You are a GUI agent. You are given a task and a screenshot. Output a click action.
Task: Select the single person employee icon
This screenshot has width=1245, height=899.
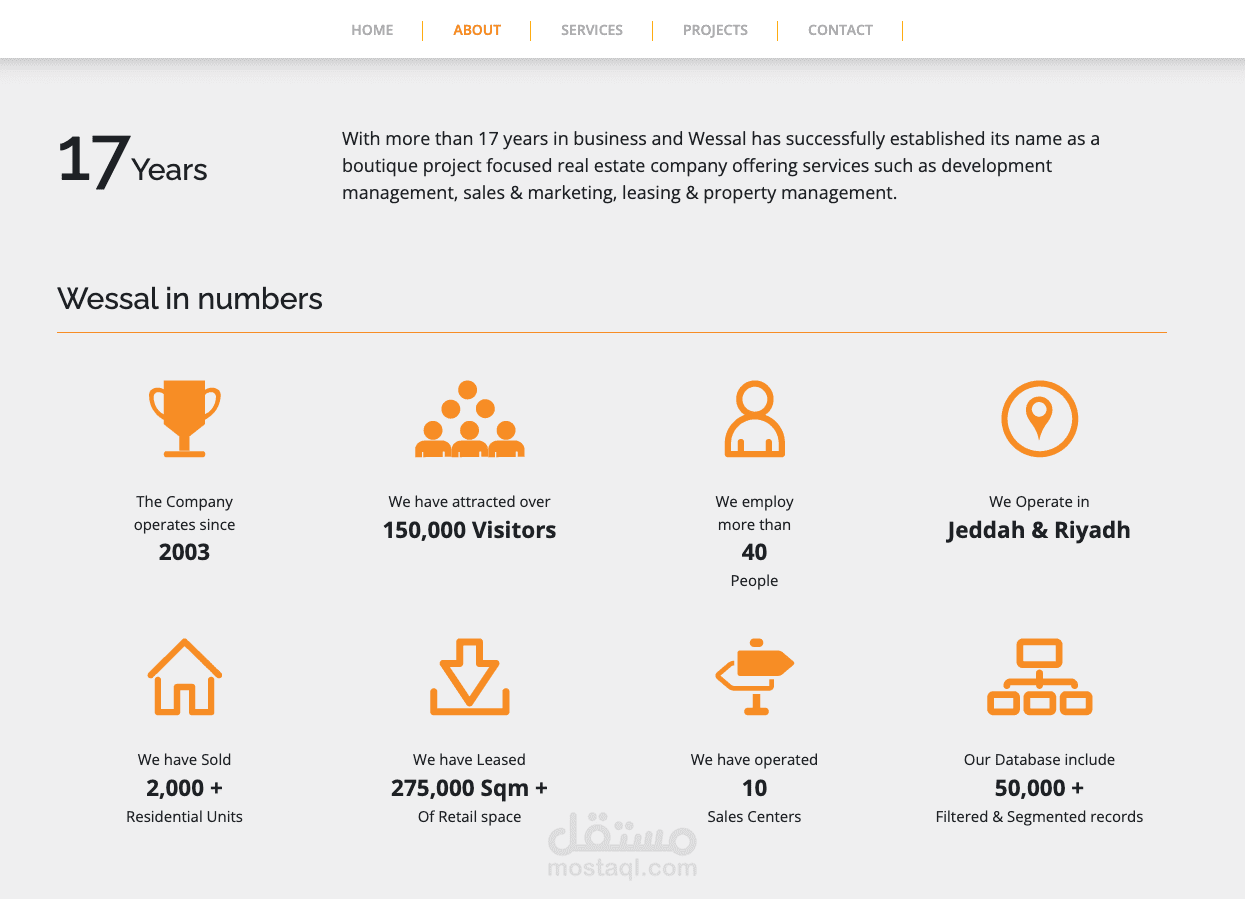(x=754, y=419)
